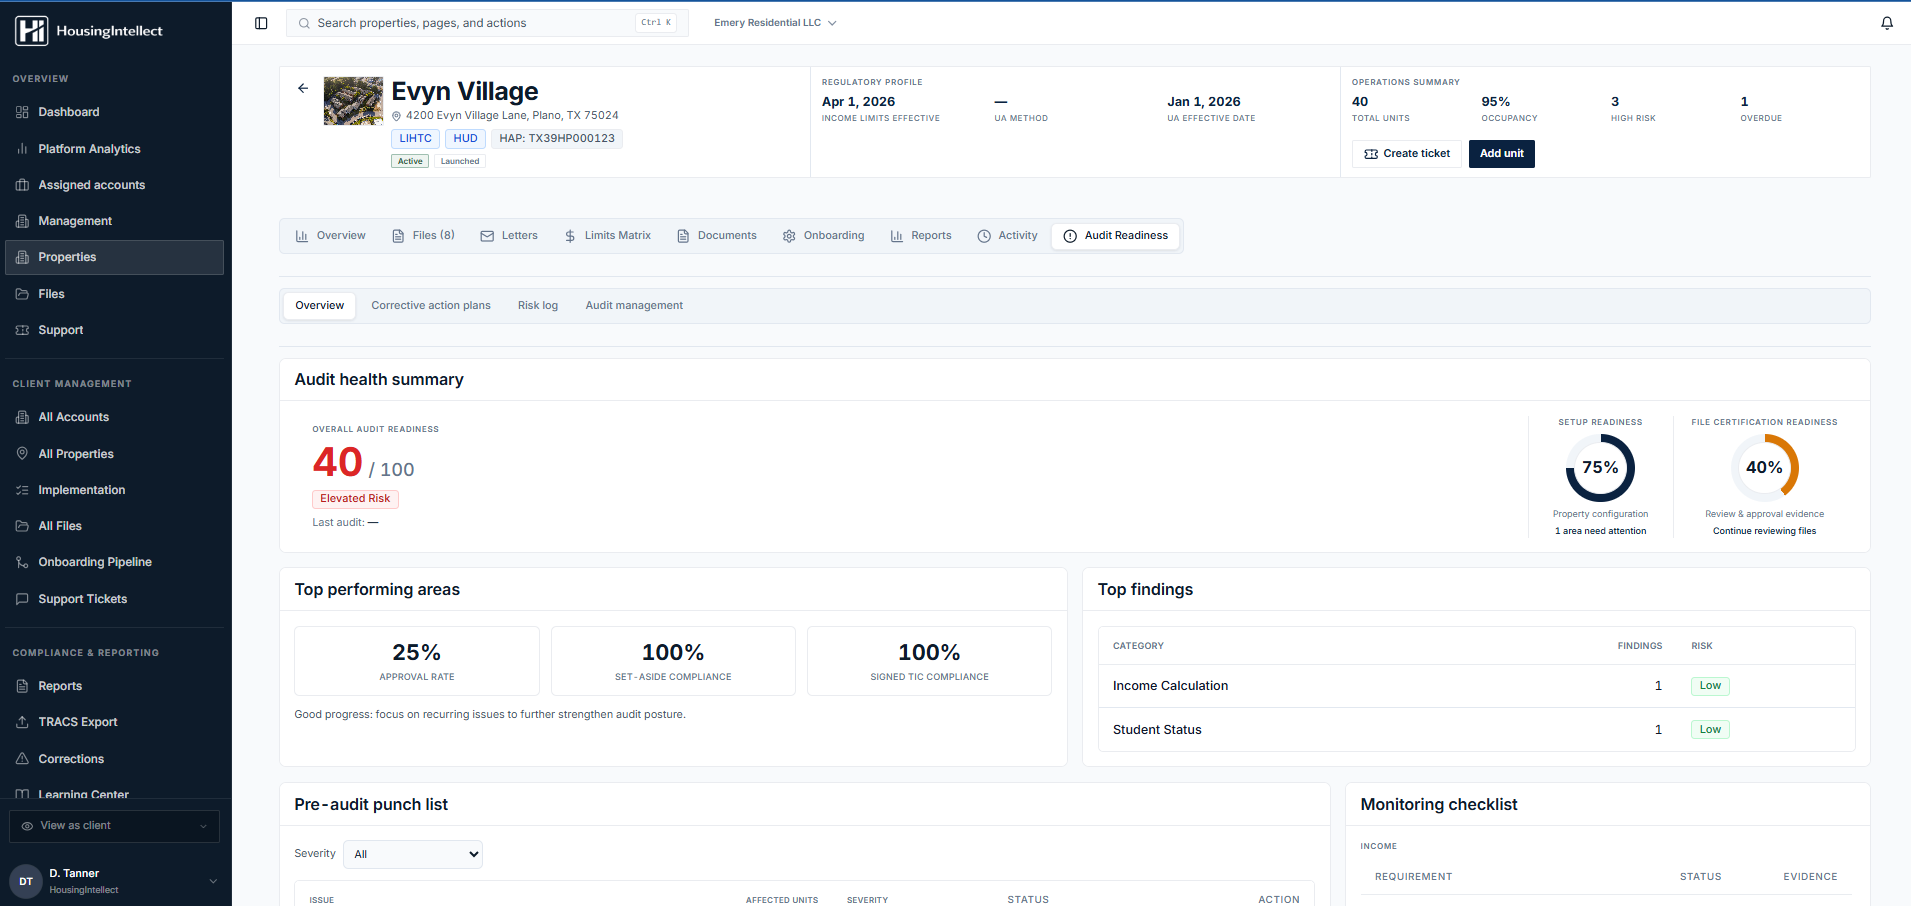This screenshot has width=1911, height=906.
Task: Click the Elevated Risk badge
Action: [x=355, y=499]
